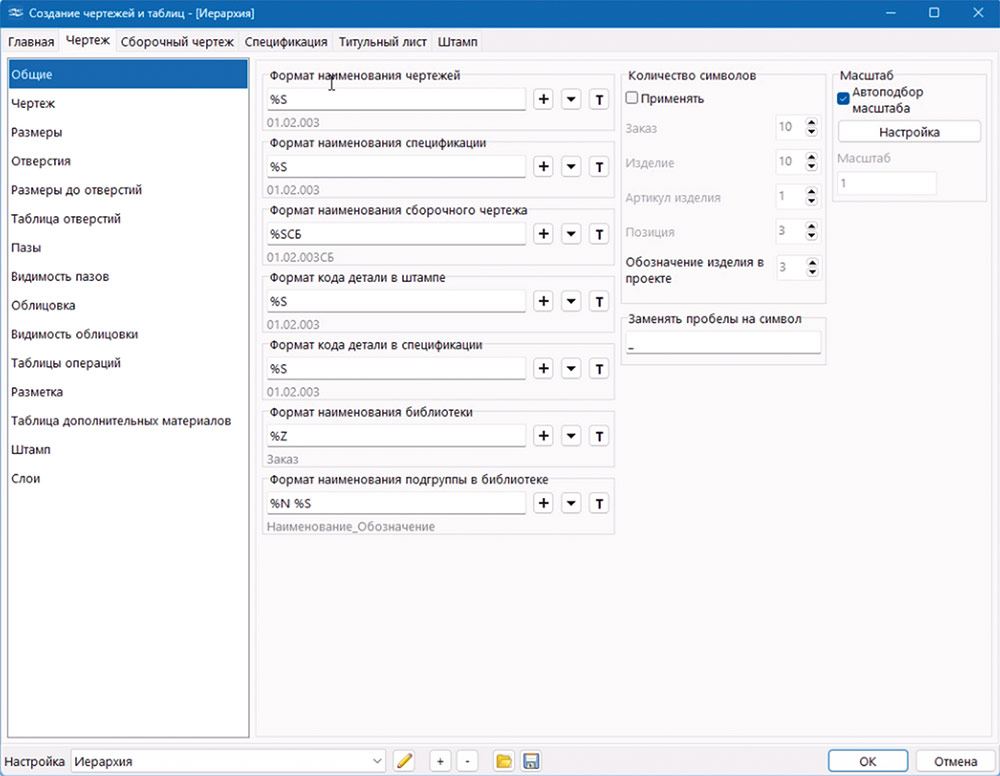Click the save diskette icon in bottom bar
Viewport: 1000px width, 776px height.
(x=531, y=761)
